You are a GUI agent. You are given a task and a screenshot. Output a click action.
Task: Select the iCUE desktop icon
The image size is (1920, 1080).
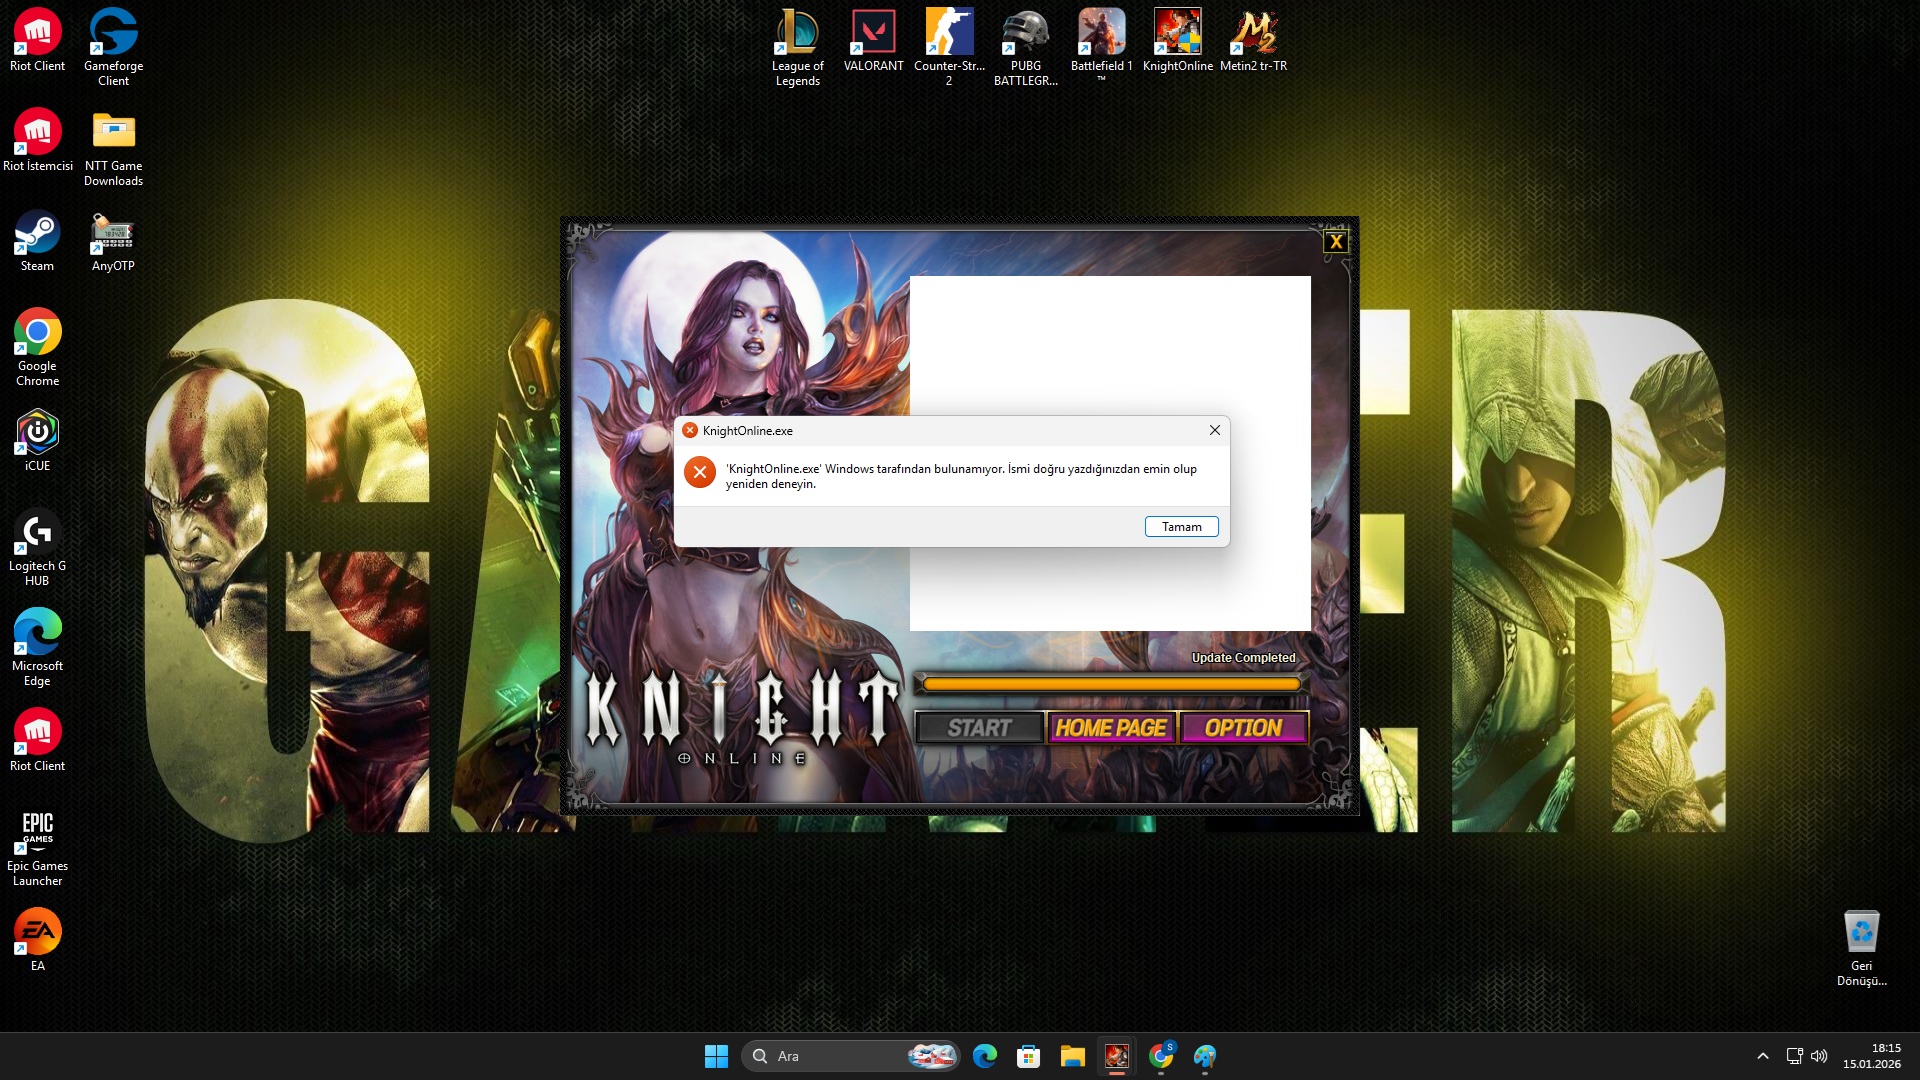pyautogui.click(x=37, y=441)
